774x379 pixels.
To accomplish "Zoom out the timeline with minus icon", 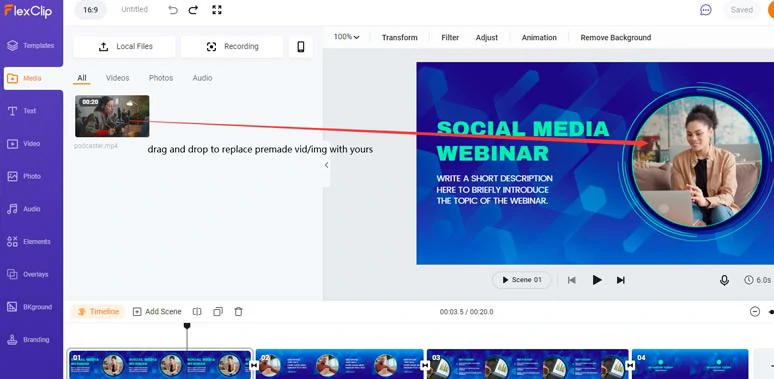I will coord(755,311).
